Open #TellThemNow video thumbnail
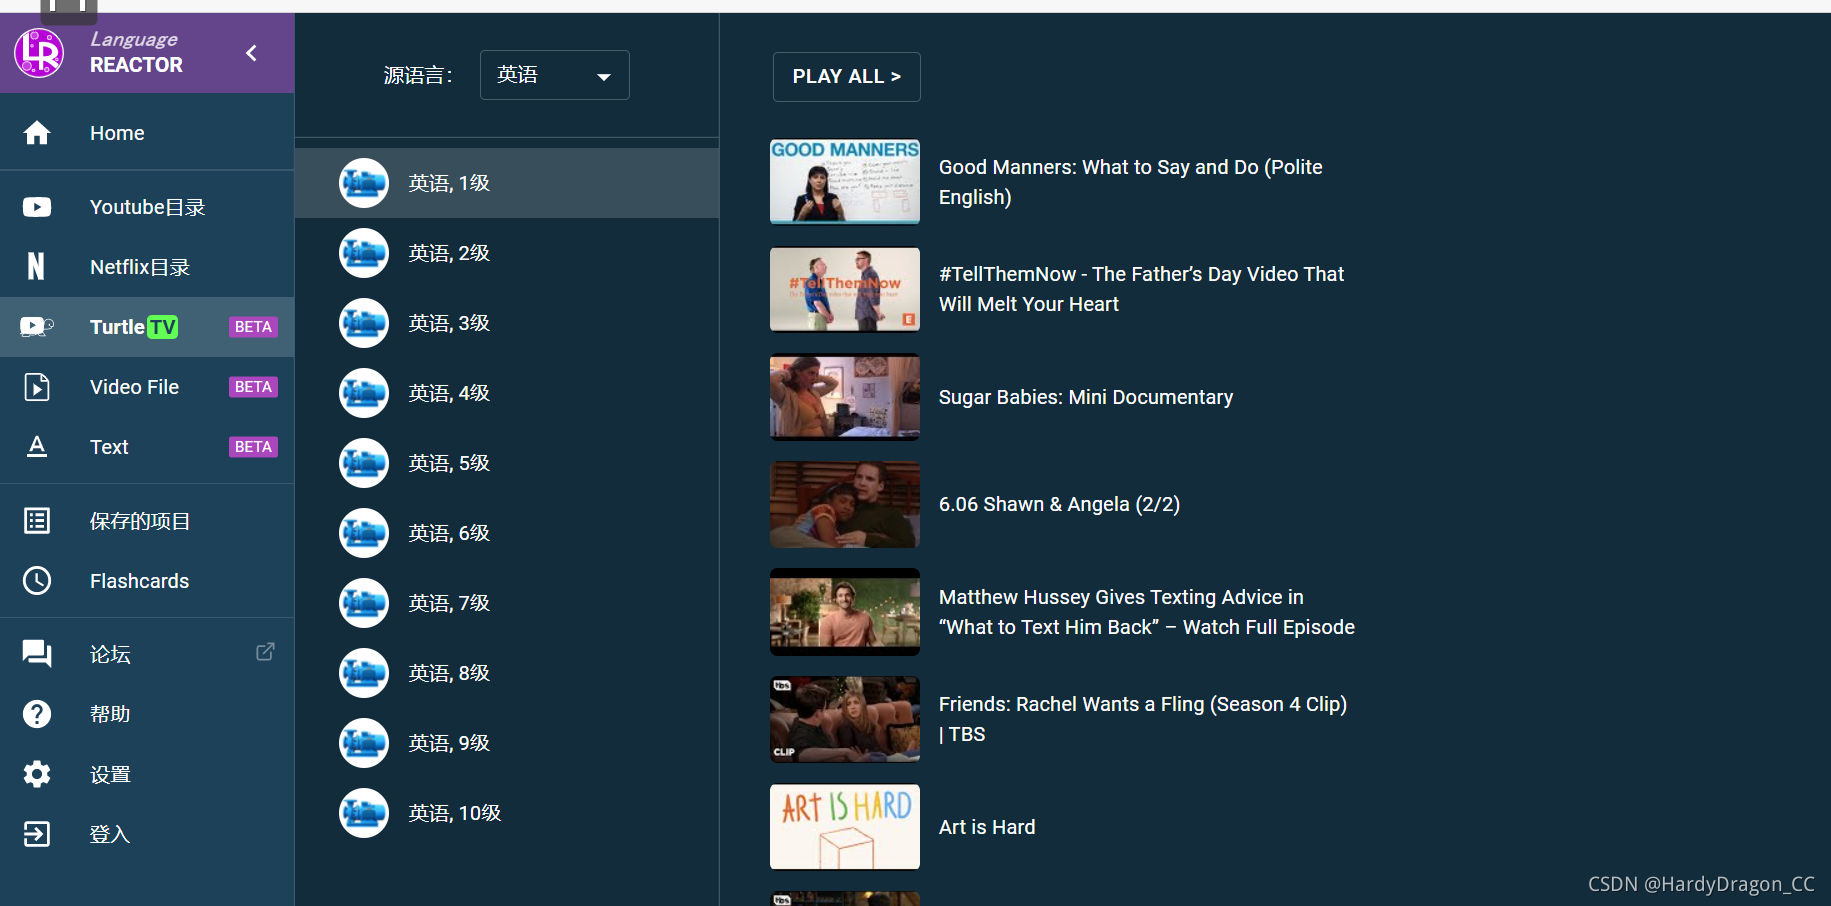The image size is (1831, 906). (845, 289)
